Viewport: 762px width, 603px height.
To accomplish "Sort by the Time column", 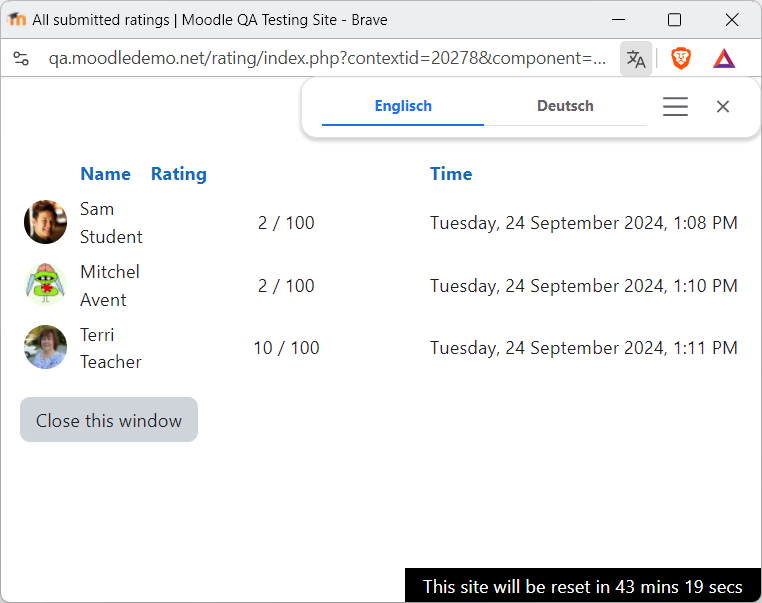I will [451, 174].
